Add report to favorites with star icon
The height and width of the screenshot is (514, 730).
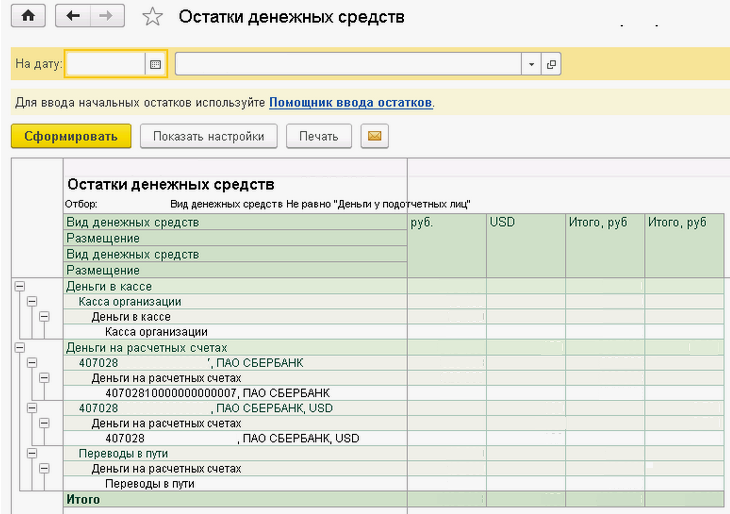[x=152, y=17]
